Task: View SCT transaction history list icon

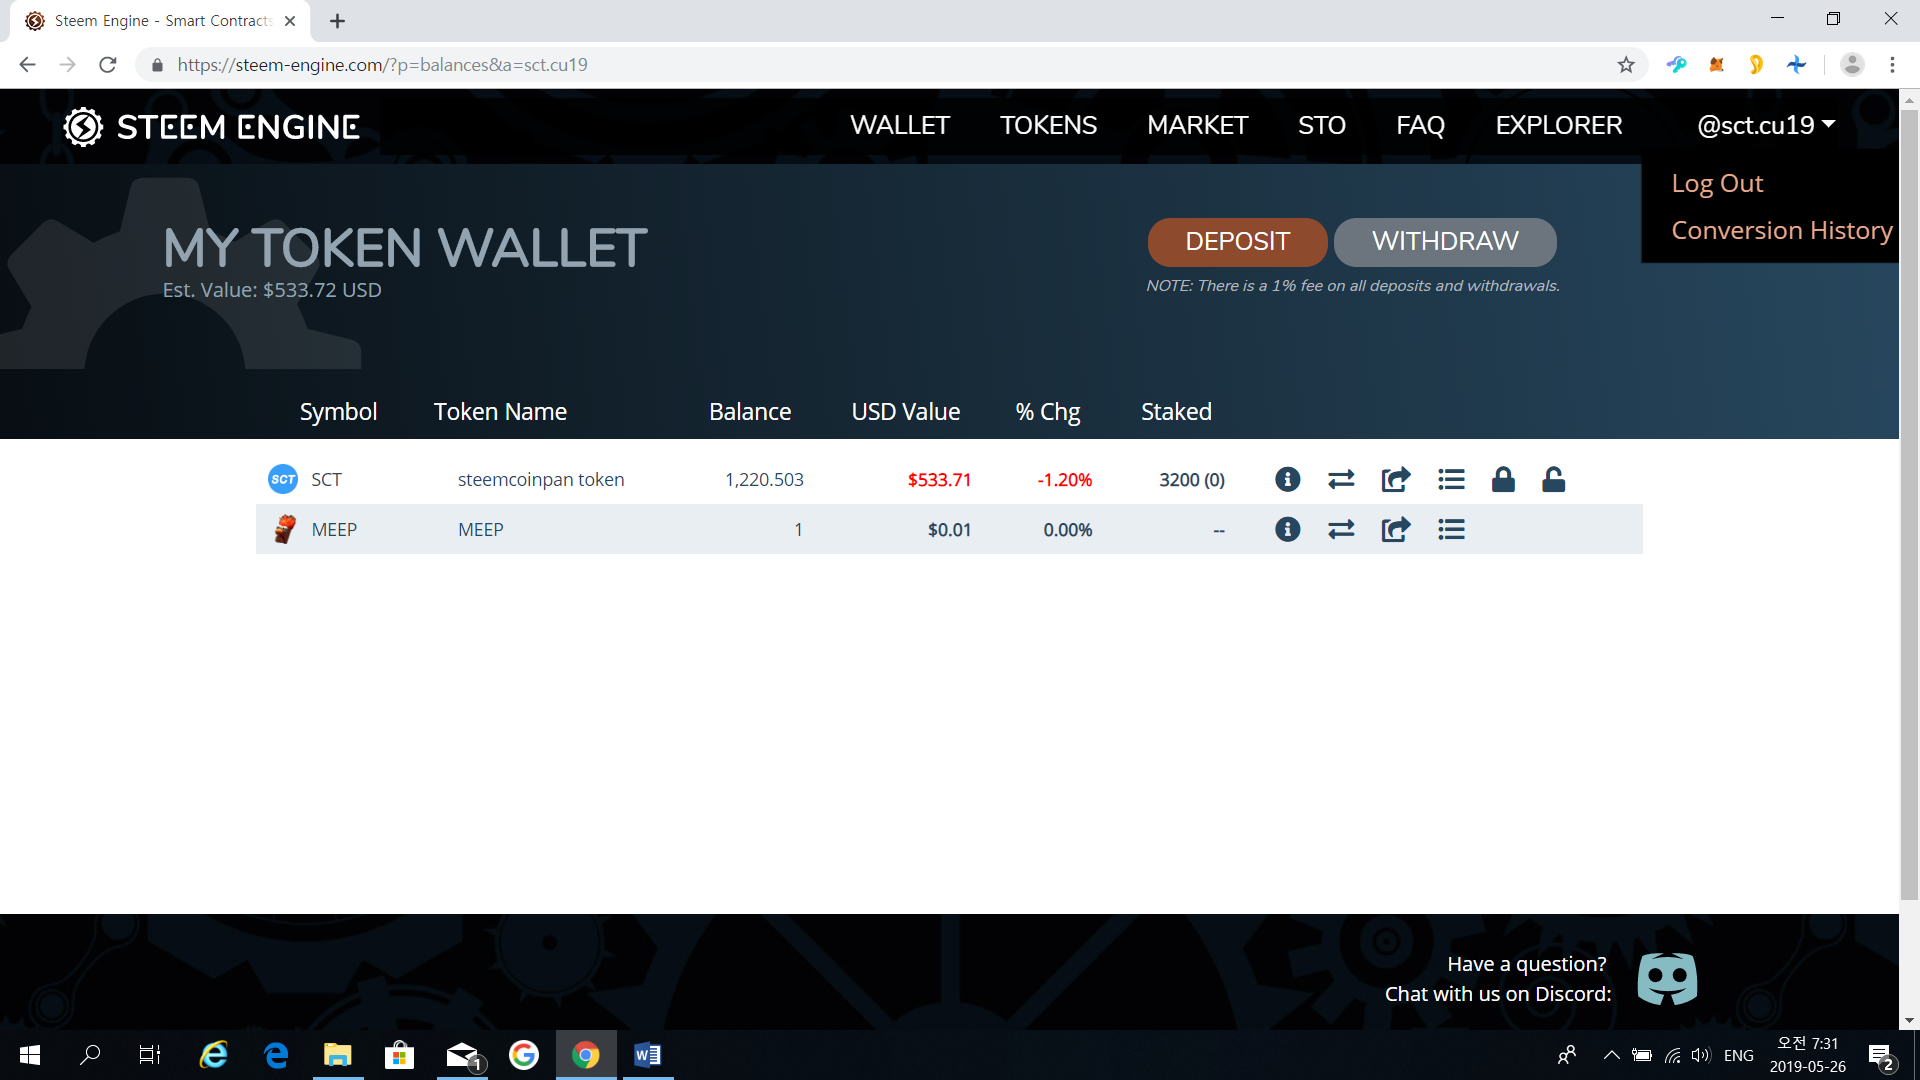Action: click(1451, 479)
